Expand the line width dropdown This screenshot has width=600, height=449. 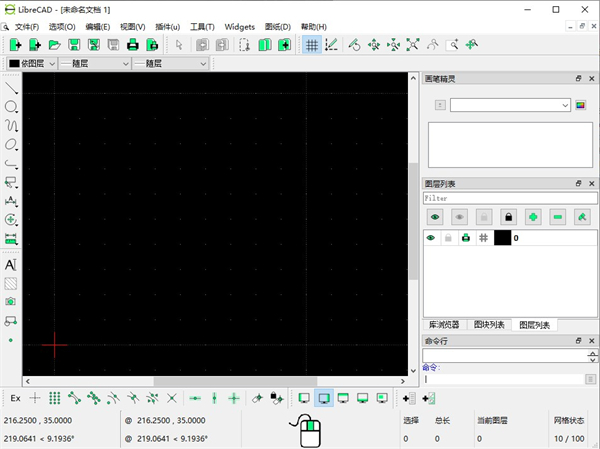[170, 63]
